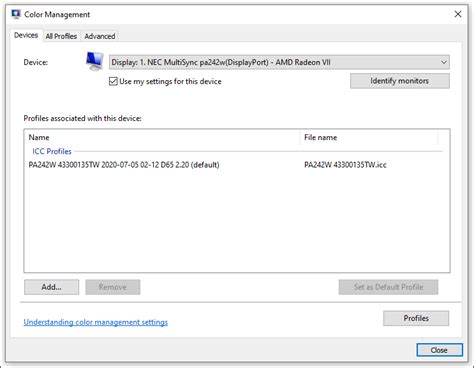The width and height of the screenshot is (474, 368).
Task: Click the Color Management title bar icon
Action: pyautogui.click(x=16, y=14)
